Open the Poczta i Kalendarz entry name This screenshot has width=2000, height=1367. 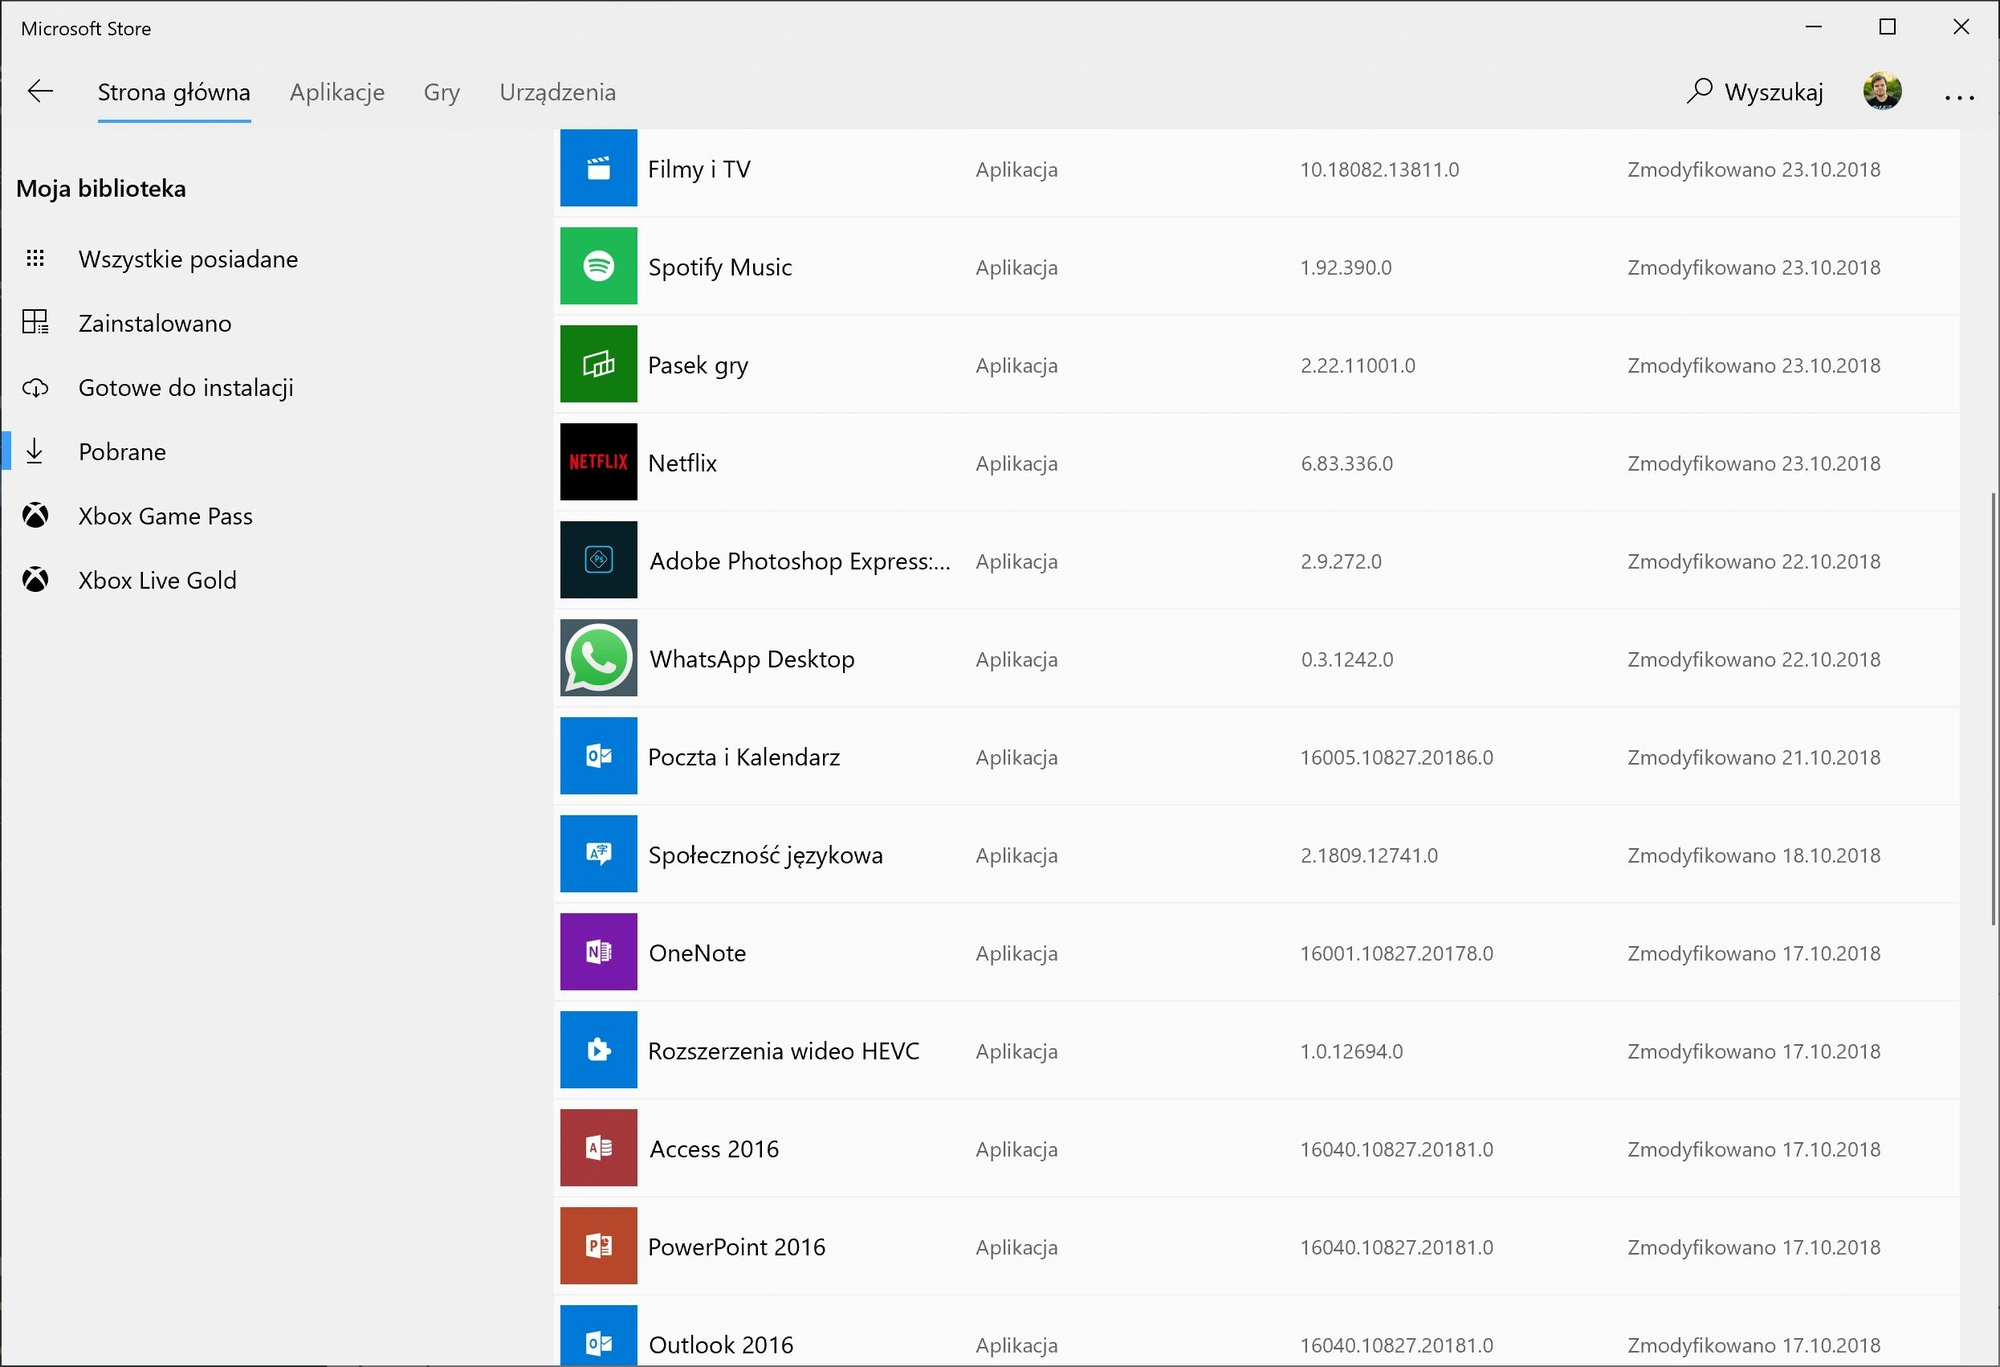[744, 757]
